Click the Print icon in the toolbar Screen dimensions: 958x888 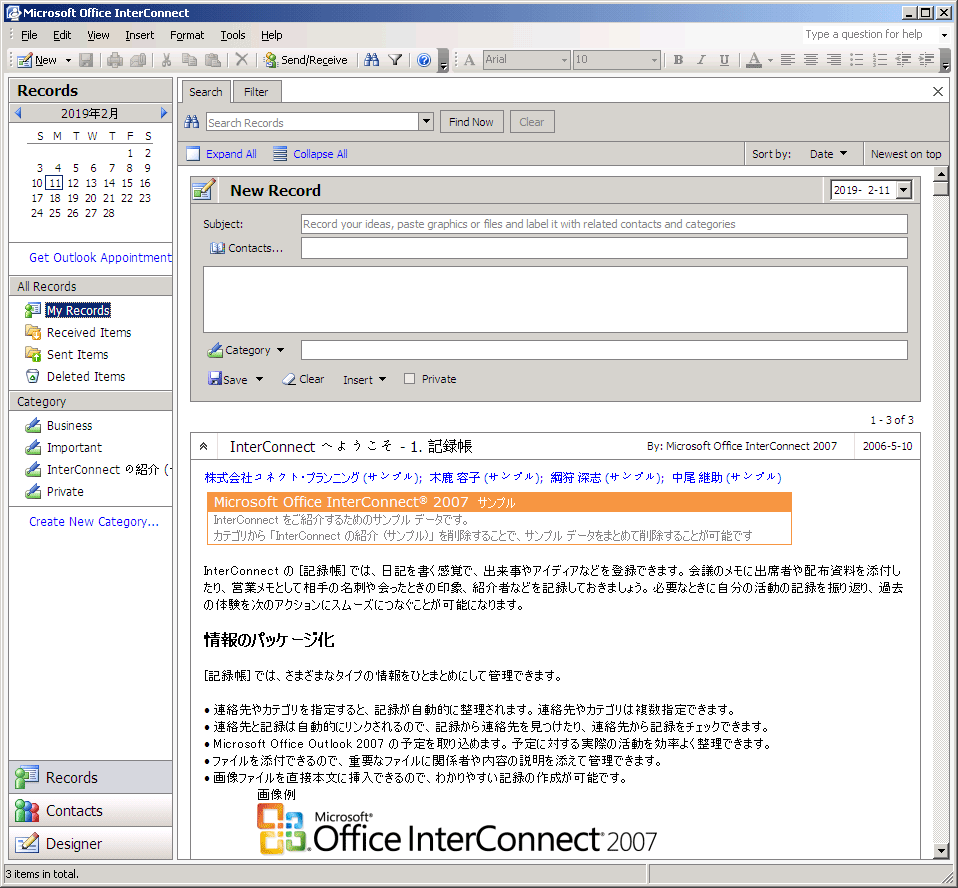coord(115,60)
